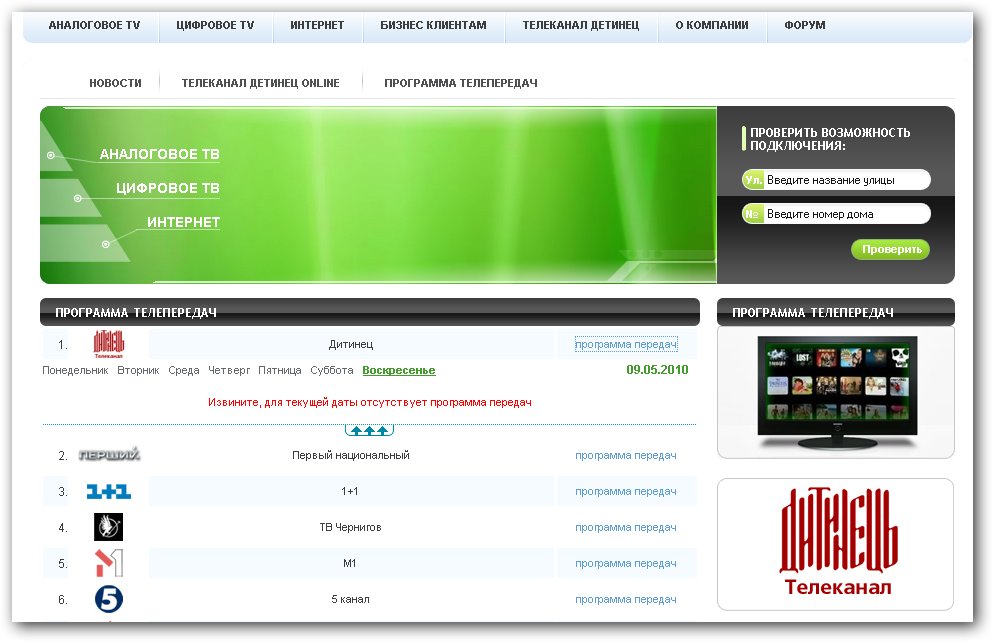
Task: Select the Суббота day link
Action: click(331, 370)
